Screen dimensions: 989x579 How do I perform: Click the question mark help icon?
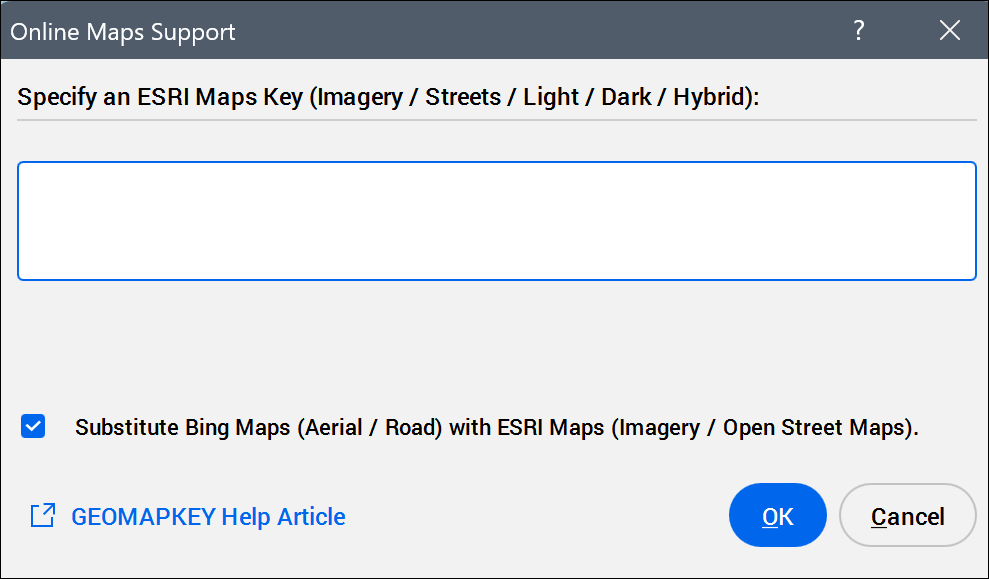pos(858,31)
